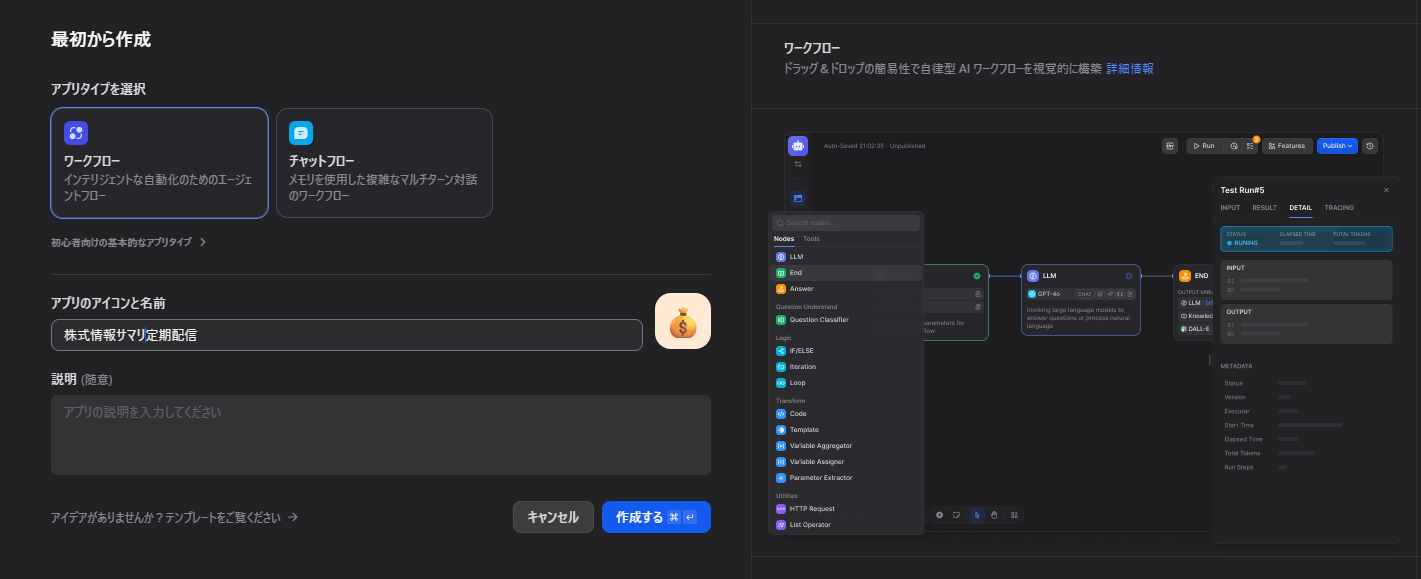Click the IF/ELSE node icon
Screen dimensions: 1421x579
point(781,351)
